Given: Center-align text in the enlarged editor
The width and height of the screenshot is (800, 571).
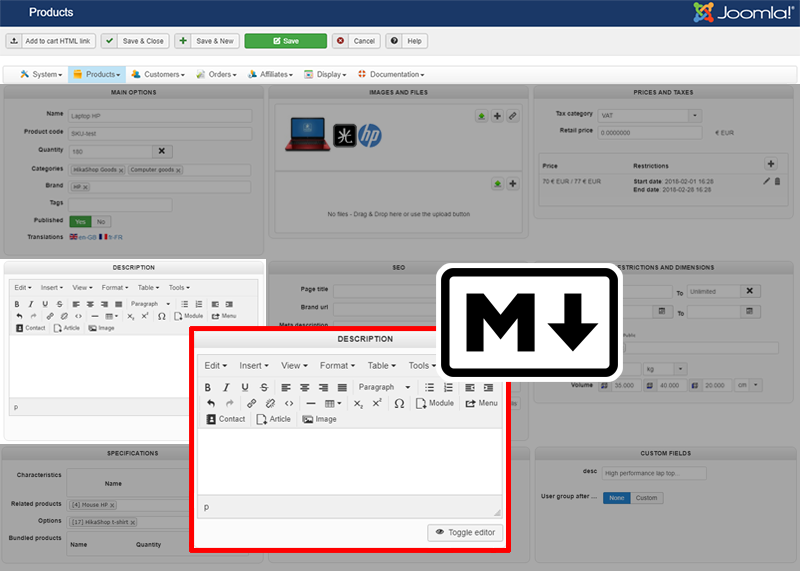Looking at the screenshot, I should click(305, 387).
